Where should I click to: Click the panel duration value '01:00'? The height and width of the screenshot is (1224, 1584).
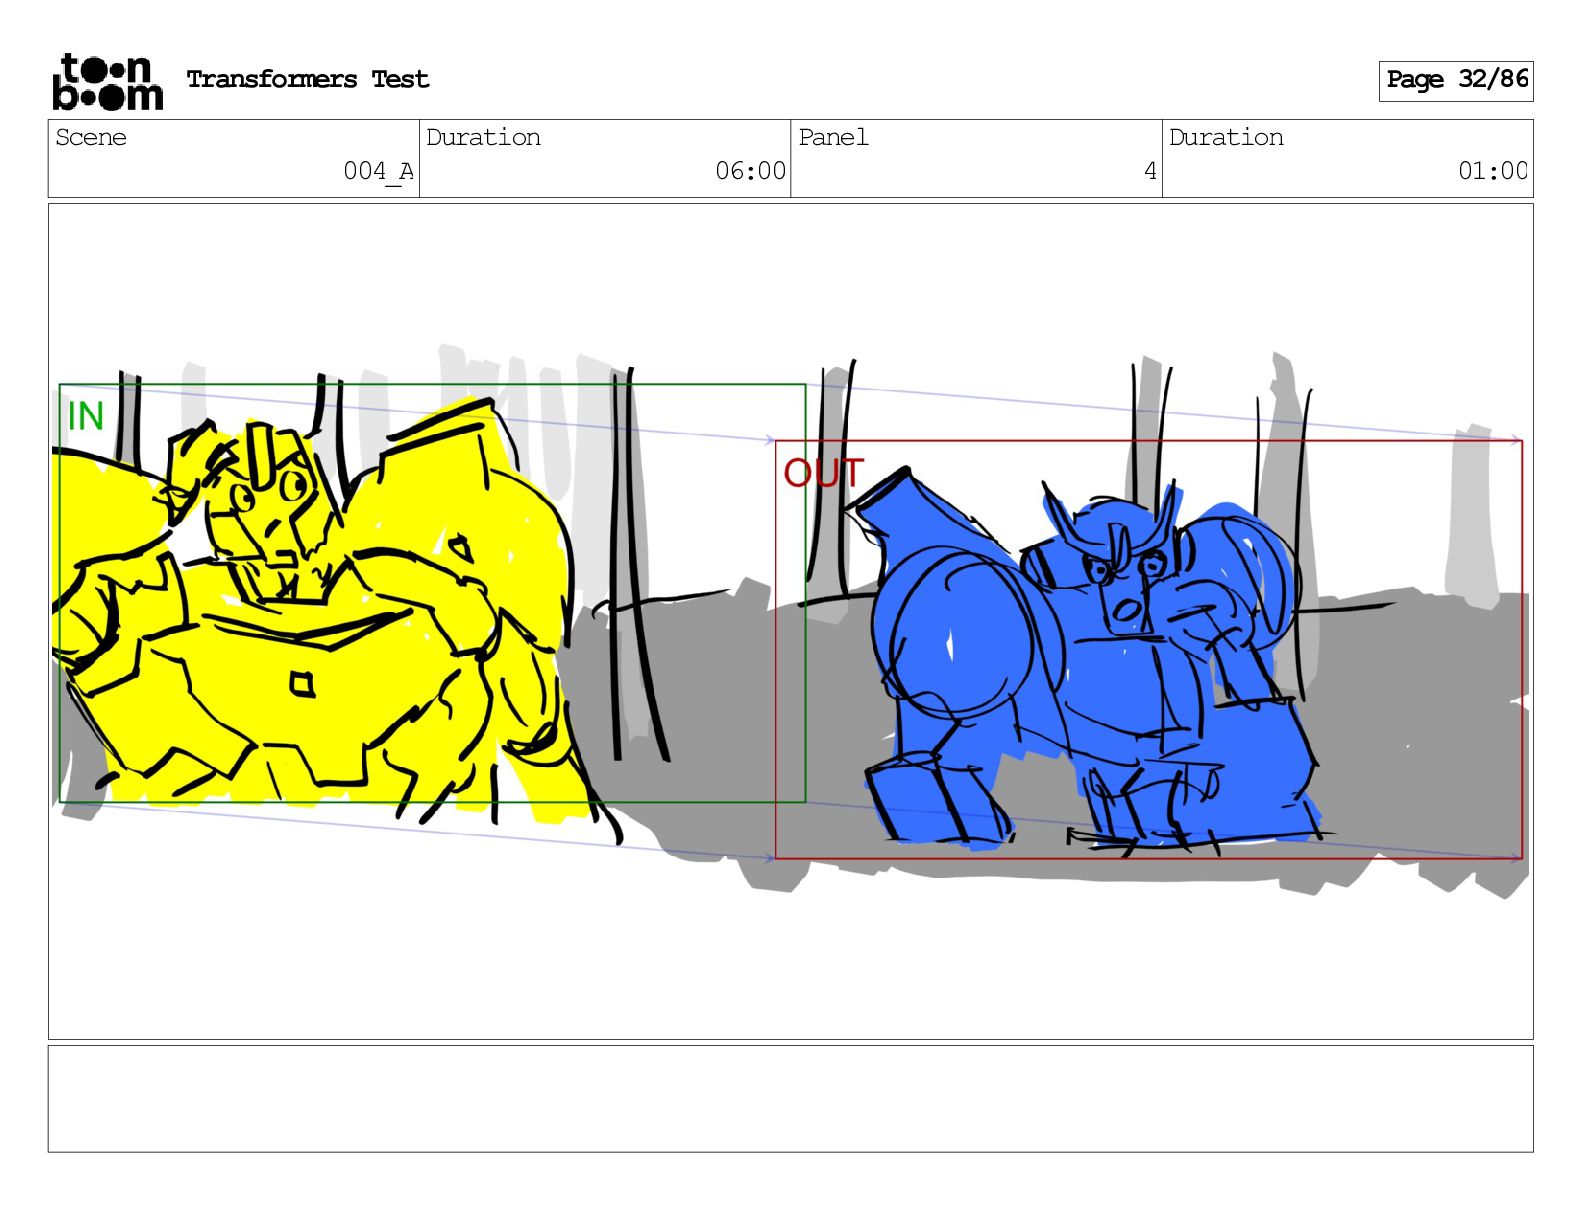tap(1492, 171)
